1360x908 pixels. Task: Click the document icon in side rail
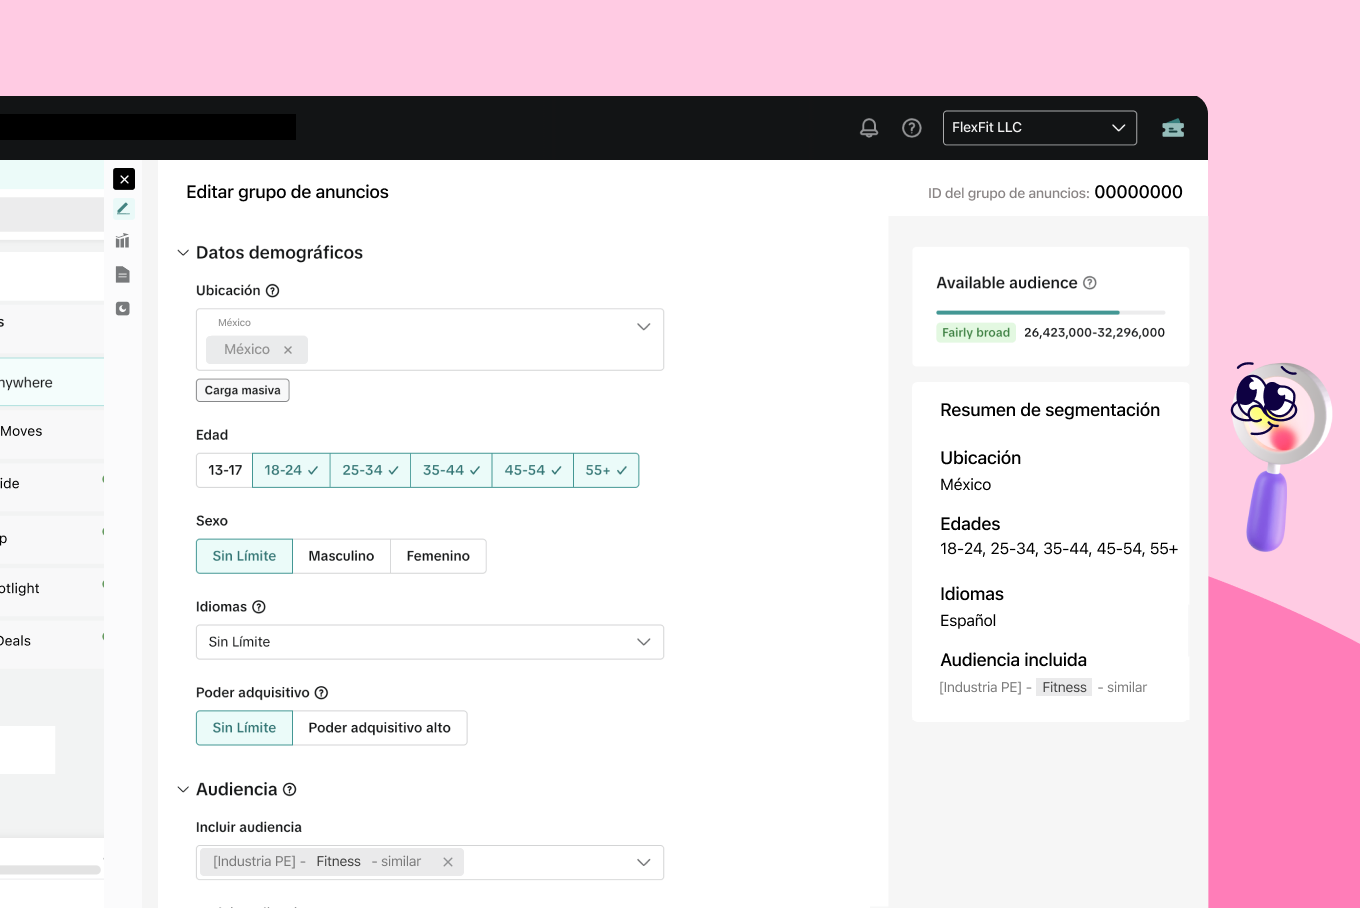click(x=123, y=275)
